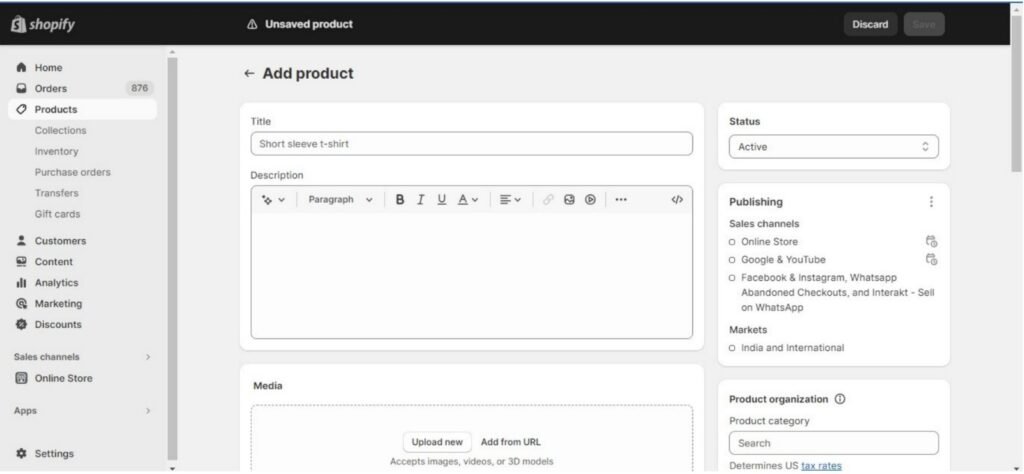Click the Shopify logo

pos(42,25)
